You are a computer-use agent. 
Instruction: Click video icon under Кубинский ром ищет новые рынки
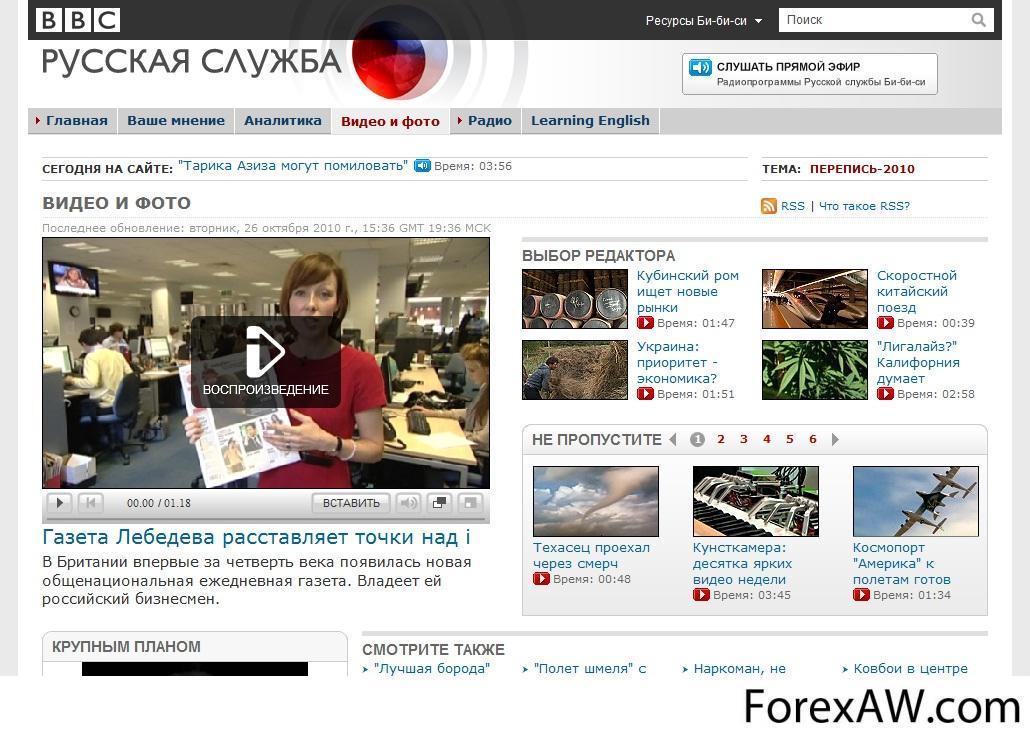pyautogui.click(x=645, y=323)
